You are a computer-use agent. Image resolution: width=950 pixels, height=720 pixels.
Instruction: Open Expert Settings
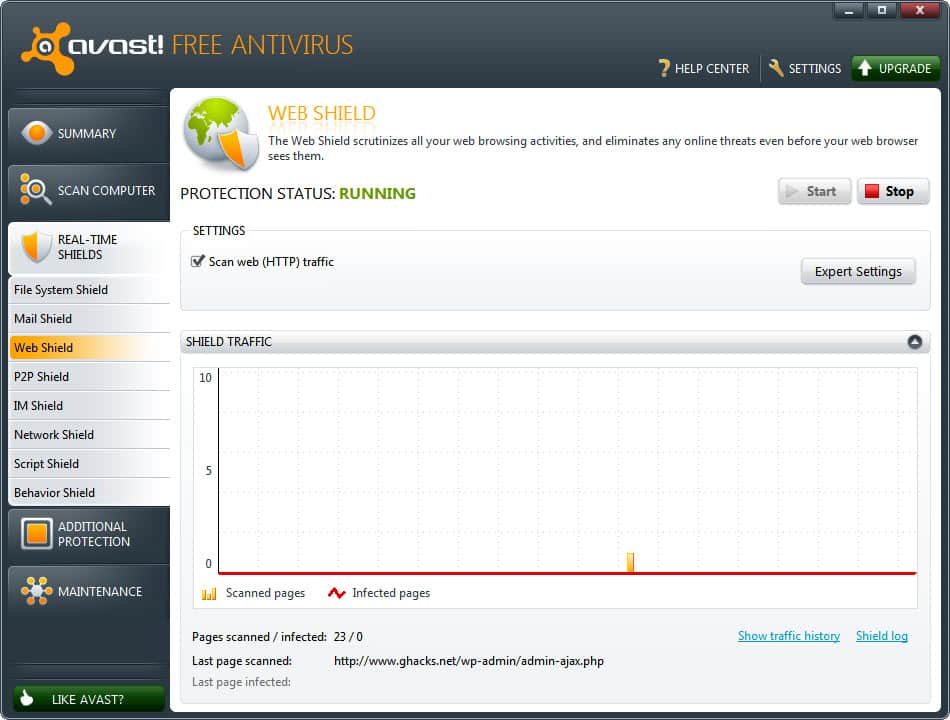pos(857,271)
